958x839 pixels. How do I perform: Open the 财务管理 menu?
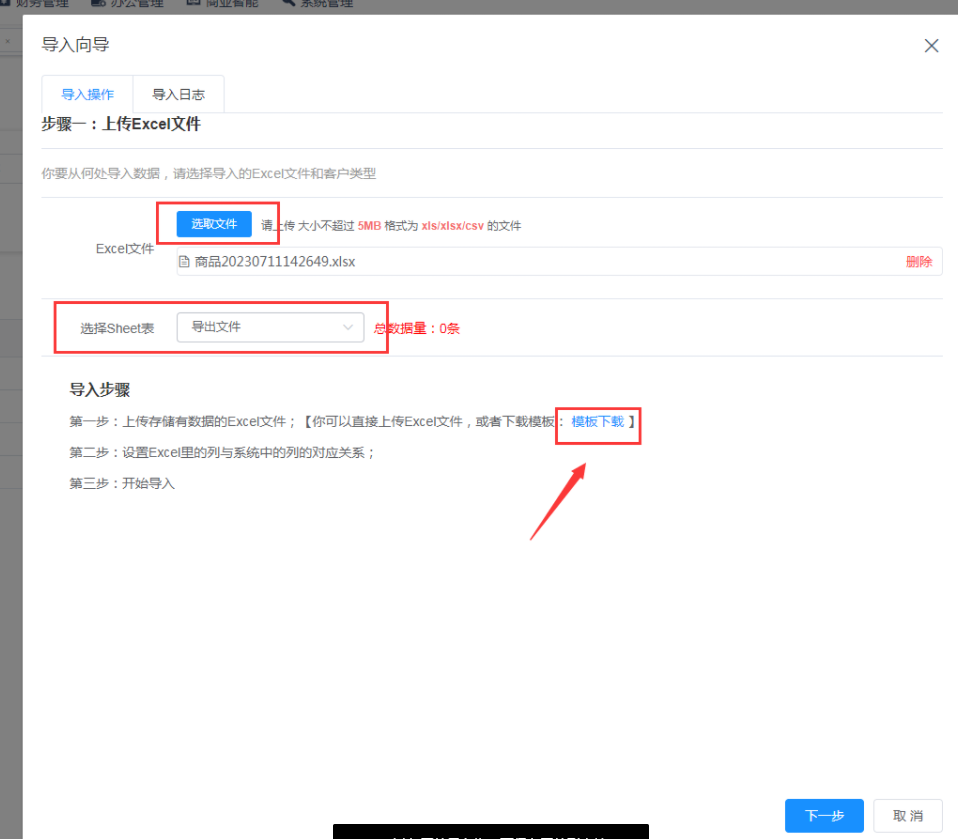pyautogui.click(x=42, y=4)
